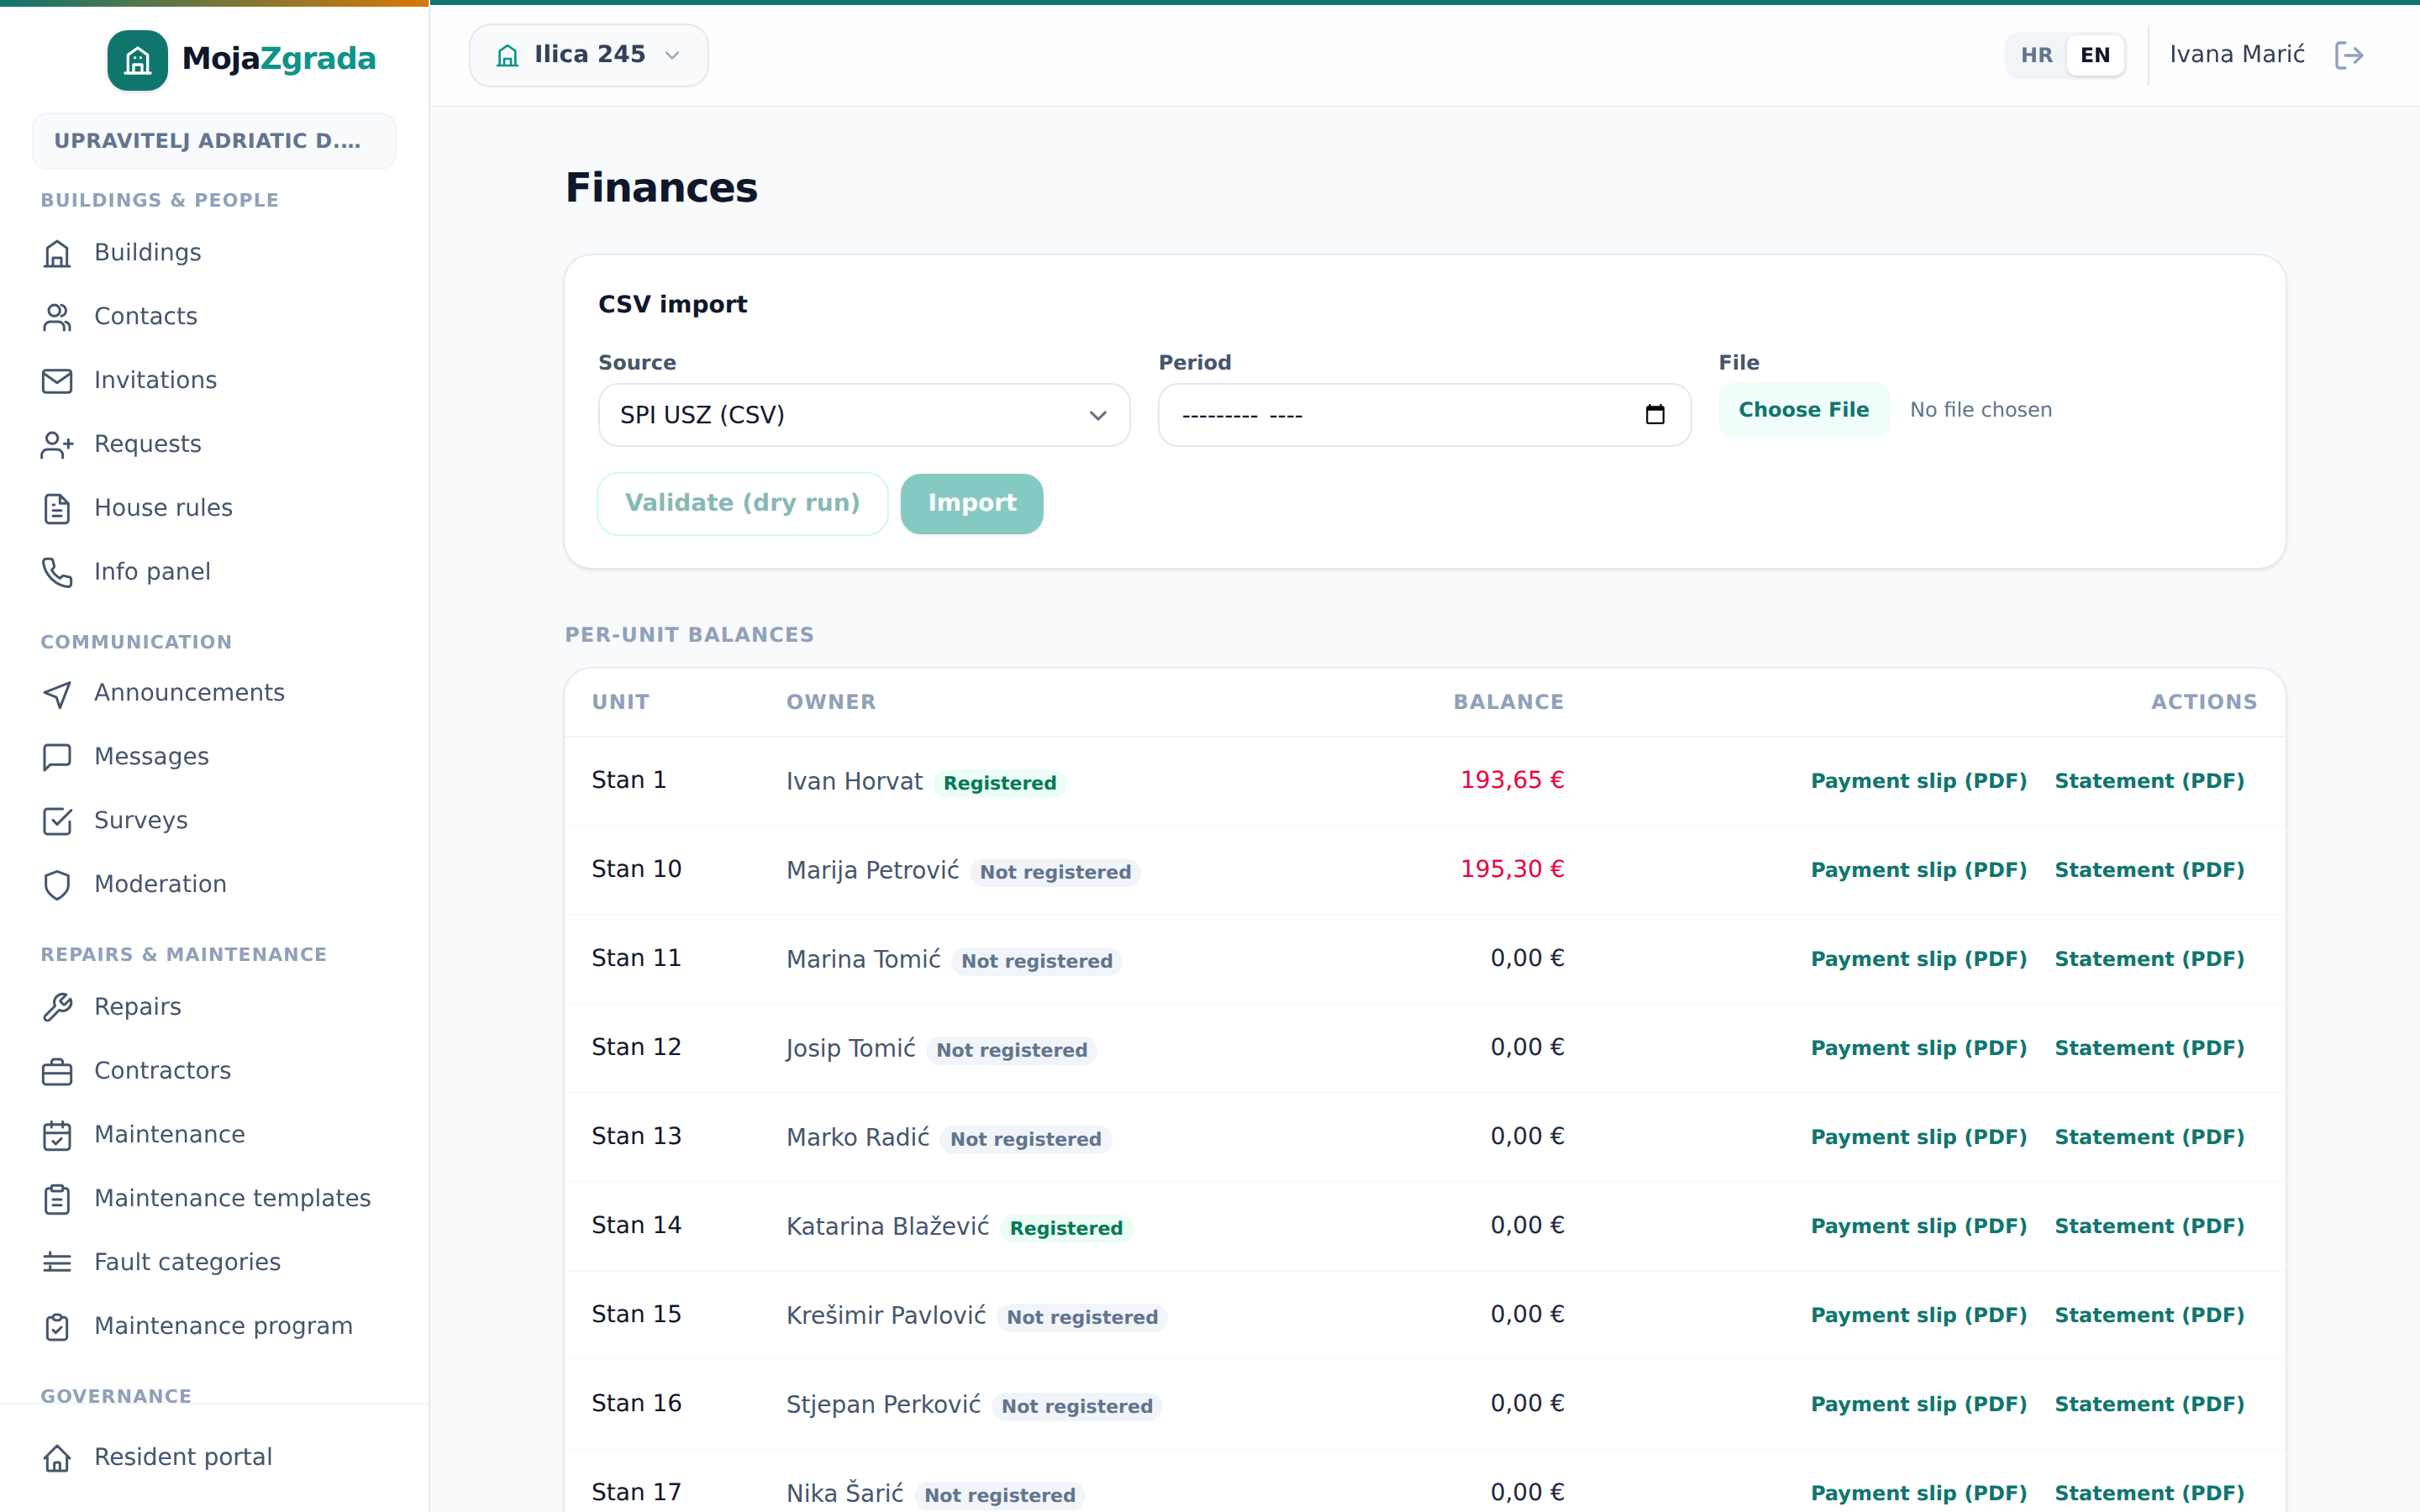The image size is (2420, 1512).
Task: Click the Import button
Action: [972, 503]
